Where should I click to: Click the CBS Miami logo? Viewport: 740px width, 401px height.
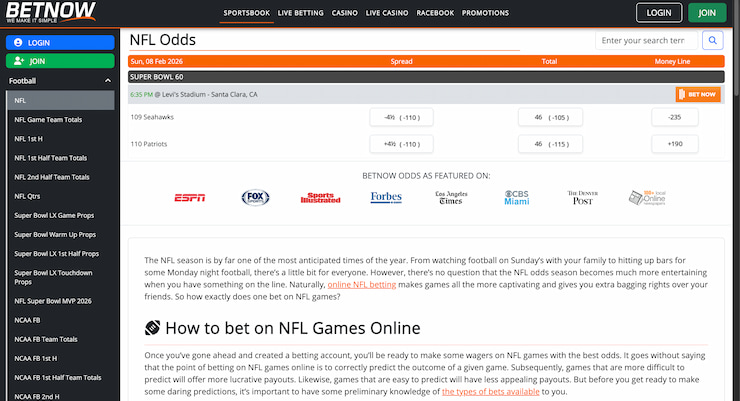point(517,197)
